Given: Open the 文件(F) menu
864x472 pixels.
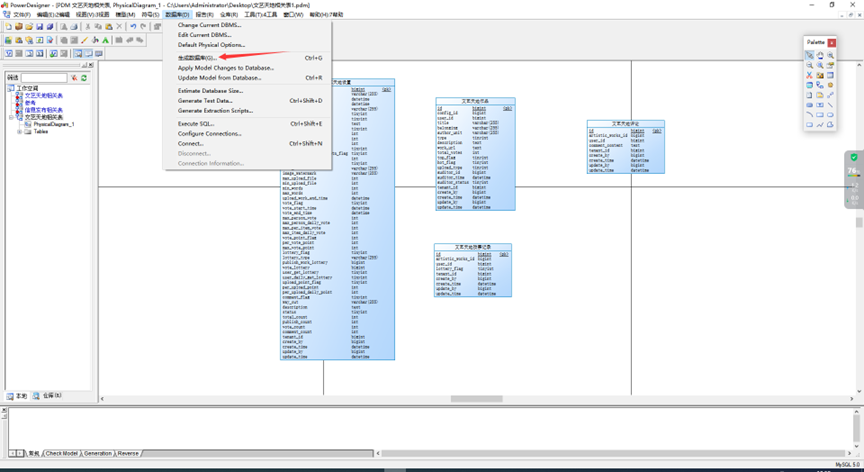Looking at the screenshot, I should (x=22, y=15).
